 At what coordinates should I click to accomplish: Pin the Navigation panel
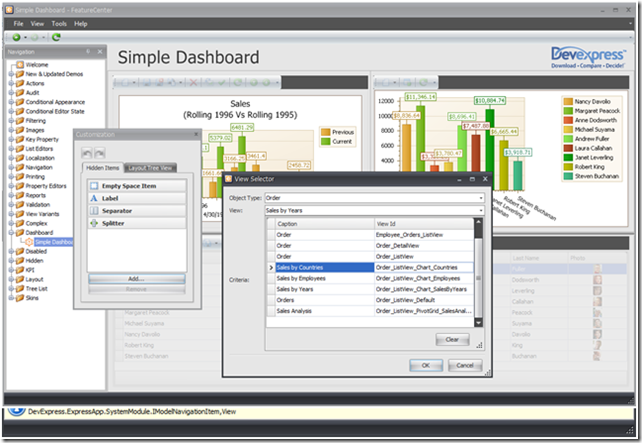[88, 52]
